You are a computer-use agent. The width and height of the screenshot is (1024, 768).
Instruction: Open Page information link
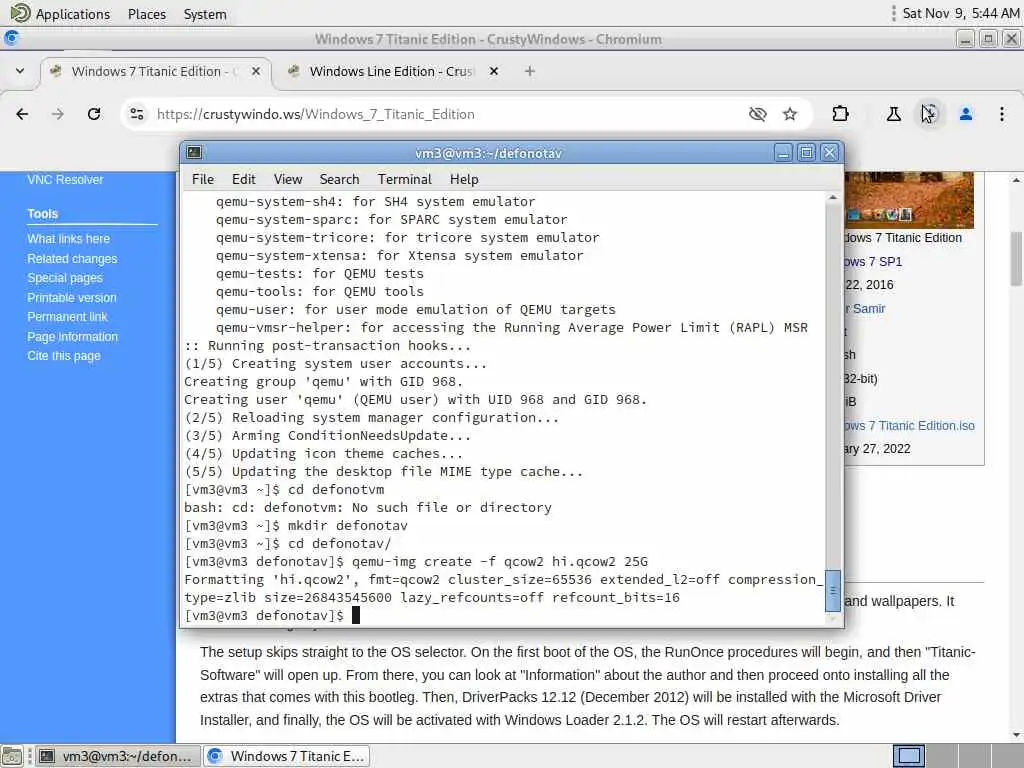click(72, 337)
